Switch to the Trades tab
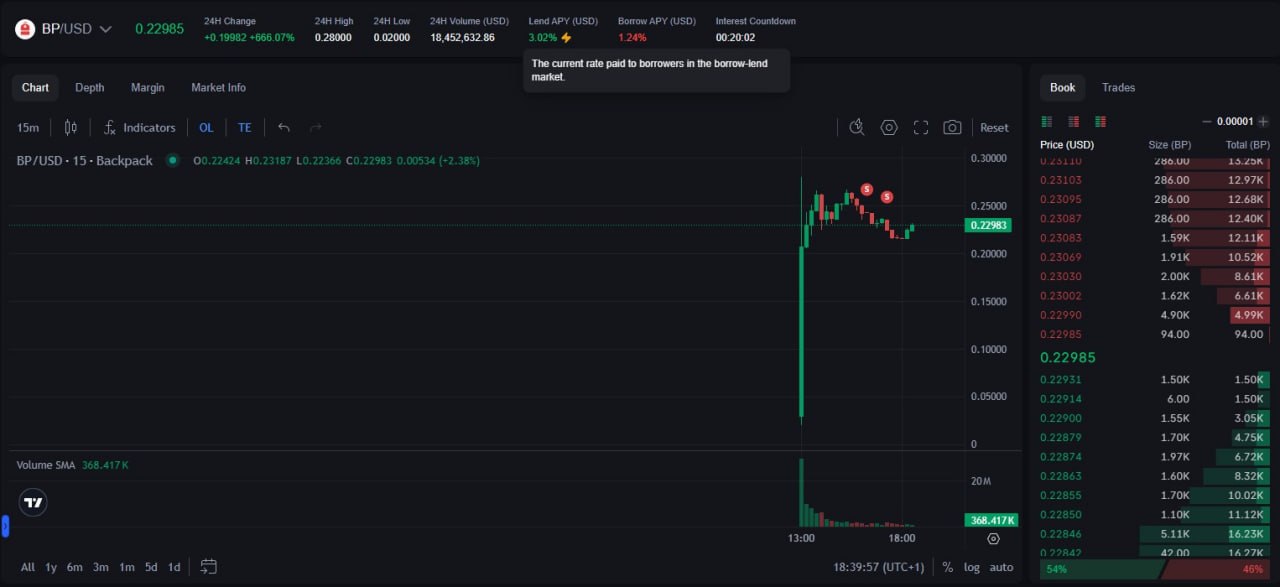 pyautogui.click(x=1118, y=88)
